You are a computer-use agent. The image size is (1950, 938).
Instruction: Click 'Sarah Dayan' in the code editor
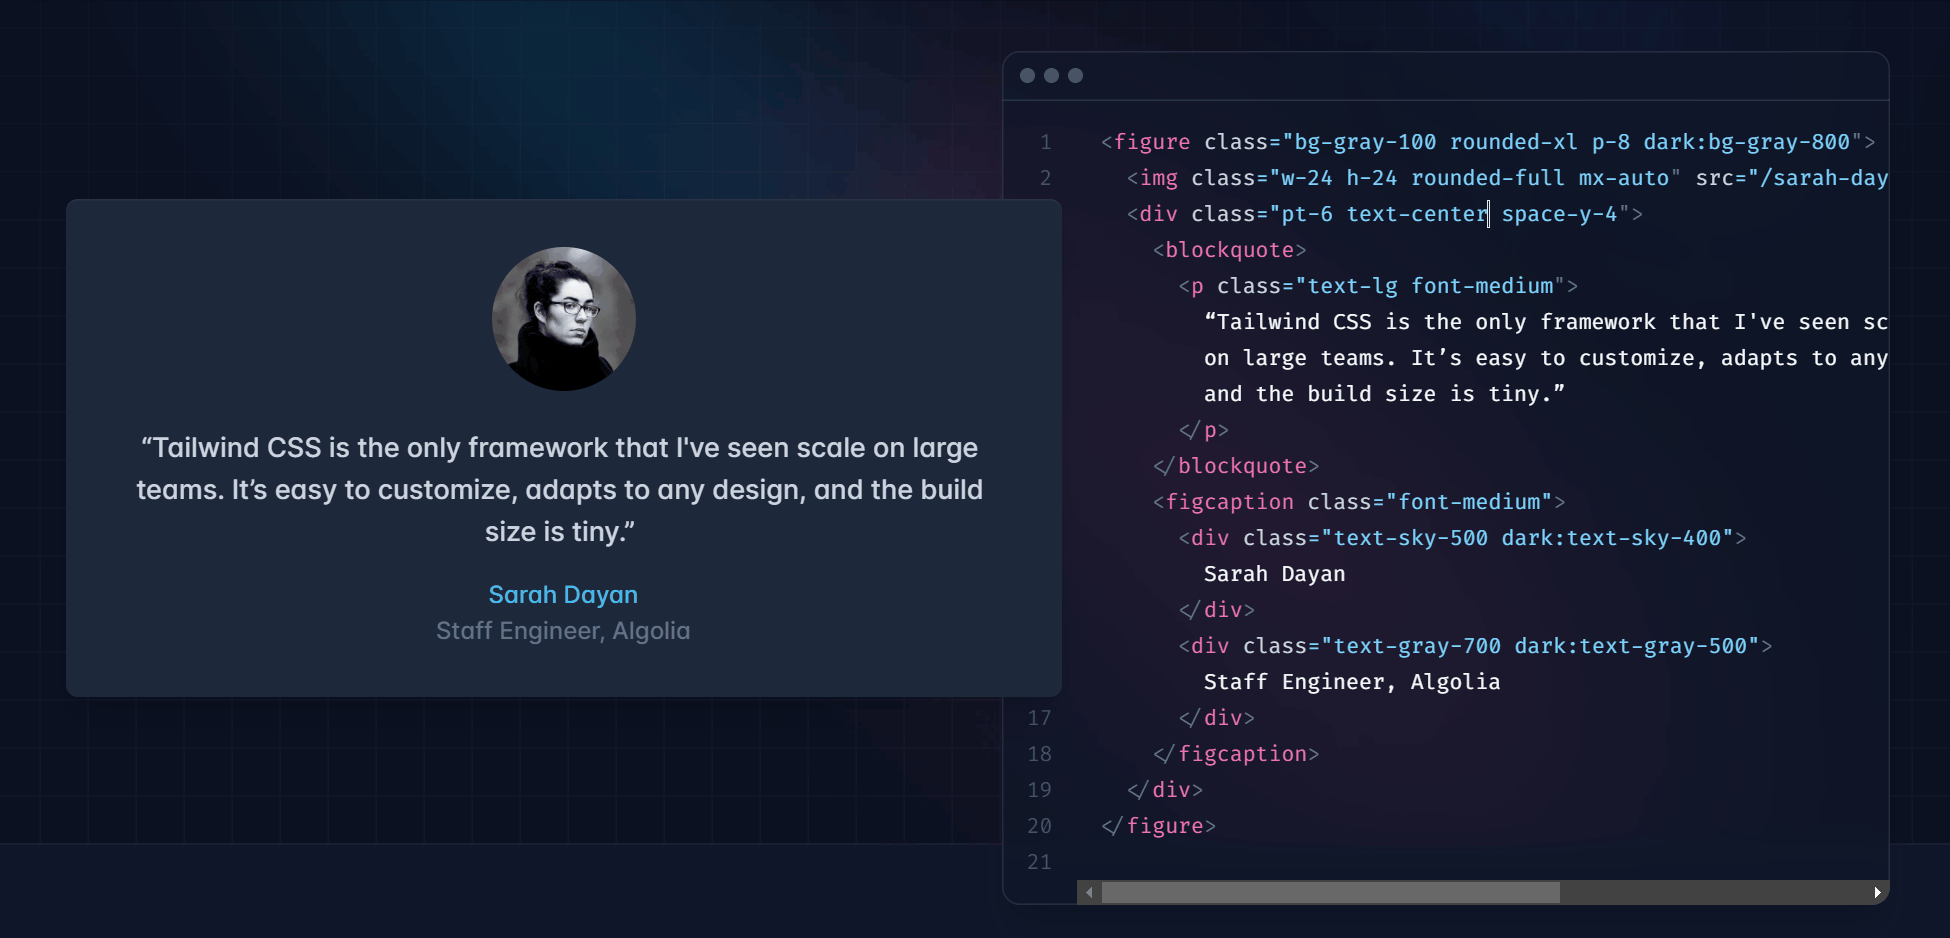tap(1274, 574)
